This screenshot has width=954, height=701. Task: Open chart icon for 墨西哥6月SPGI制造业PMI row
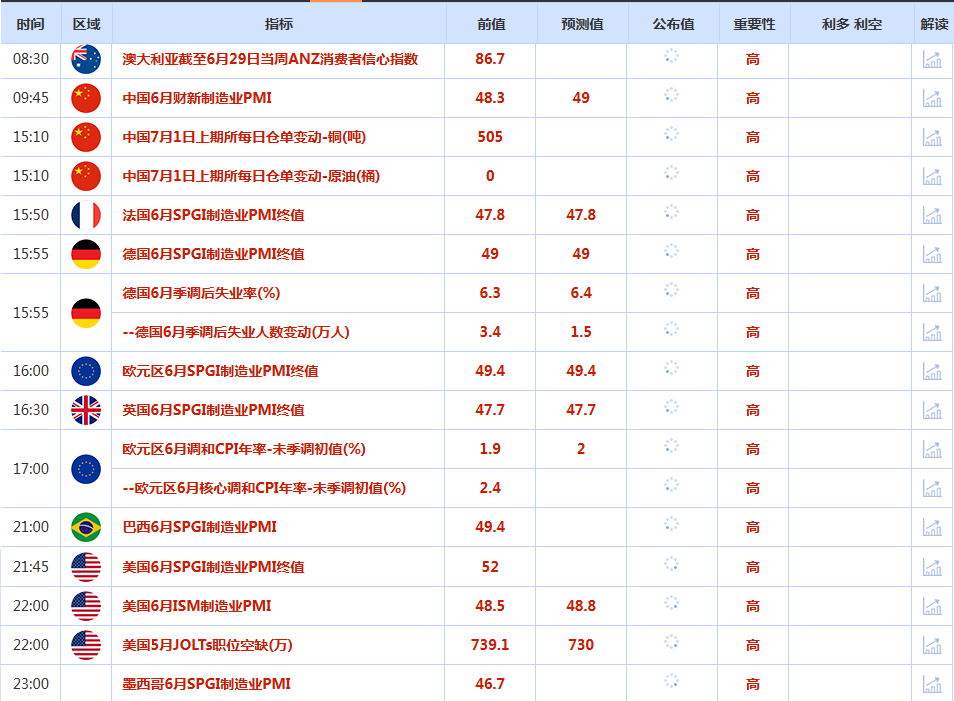point(932,683)
